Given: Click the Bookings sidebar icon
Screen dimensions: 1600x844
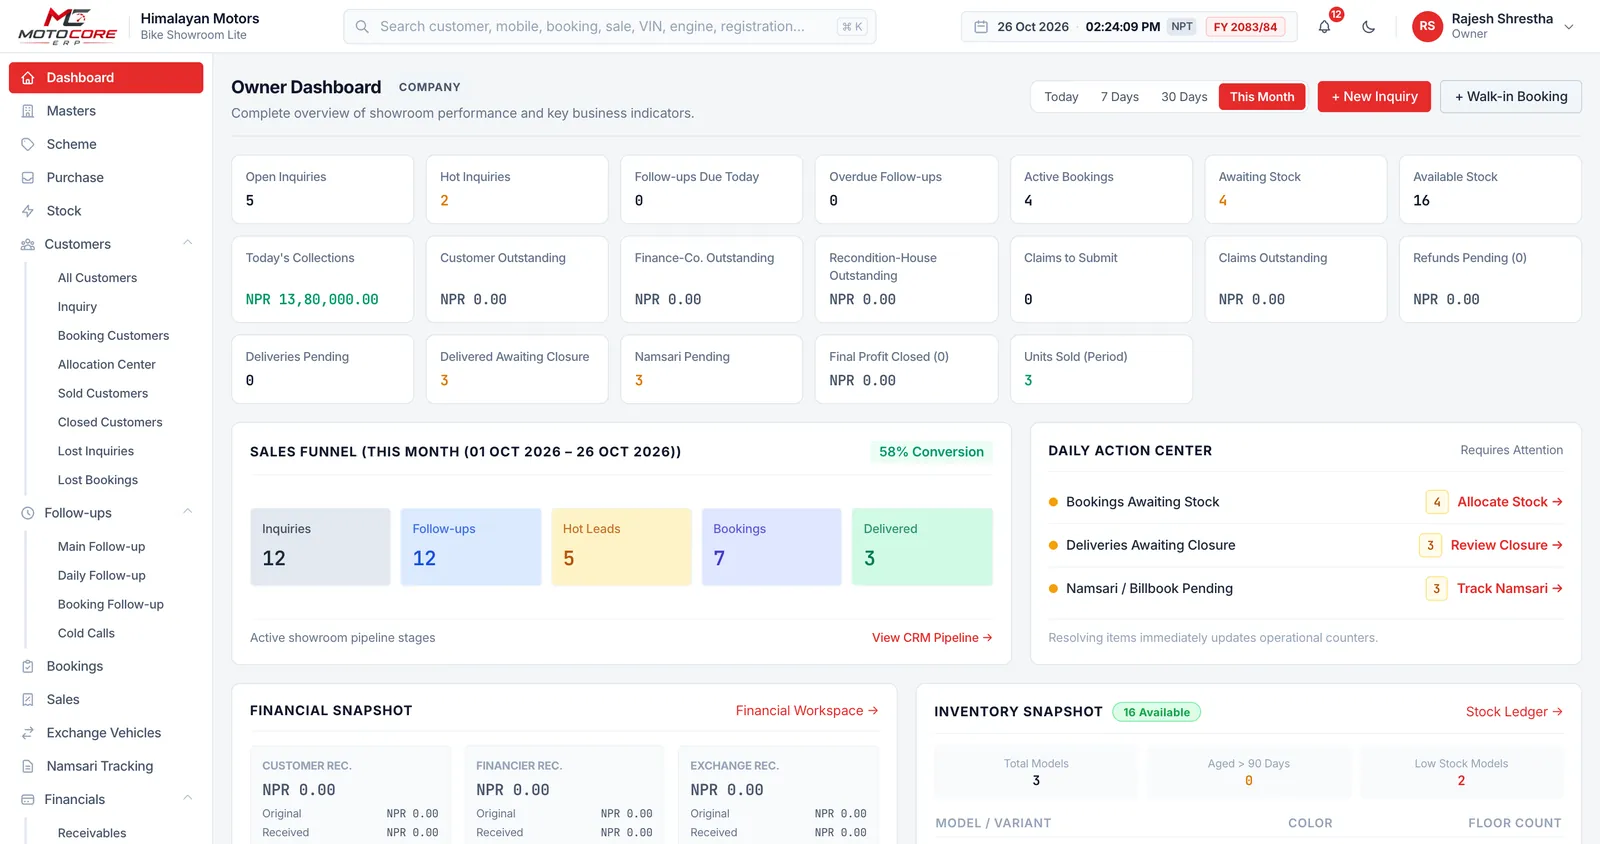Looking at the screenshot, I should click(28, 666).
